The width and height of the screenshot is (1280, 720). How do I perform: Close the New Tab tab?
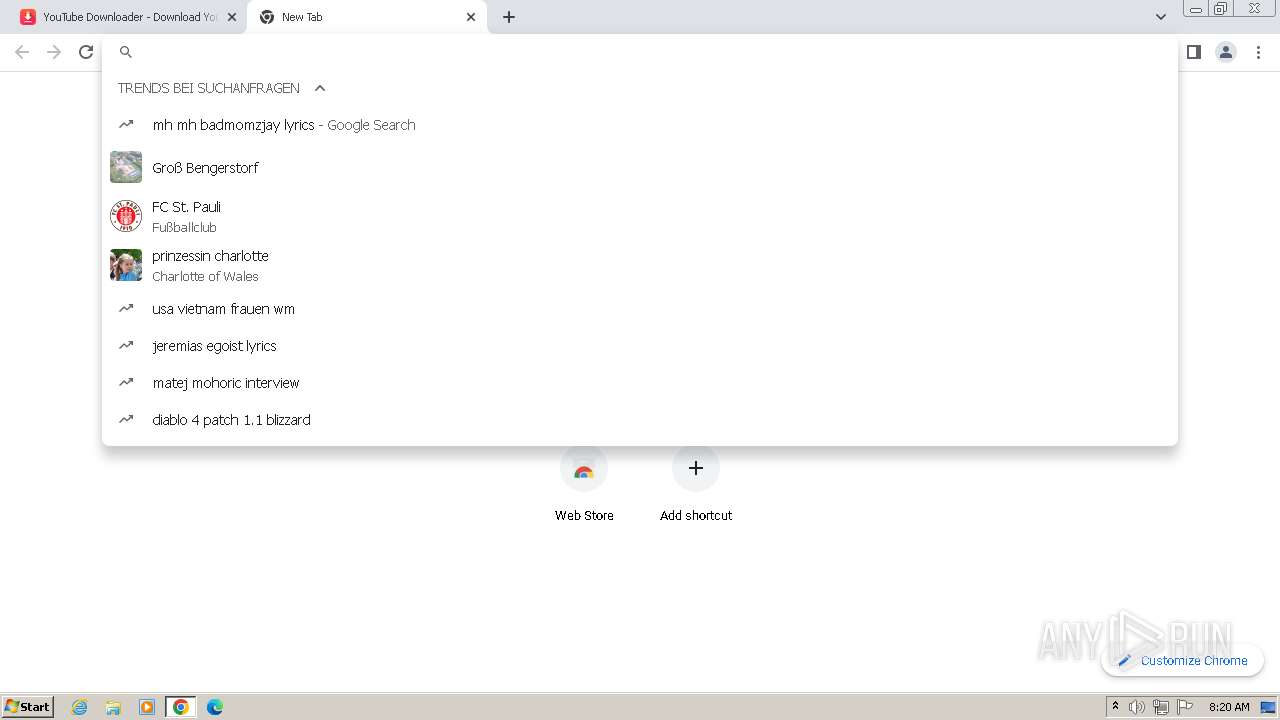[x=471, y=17]
